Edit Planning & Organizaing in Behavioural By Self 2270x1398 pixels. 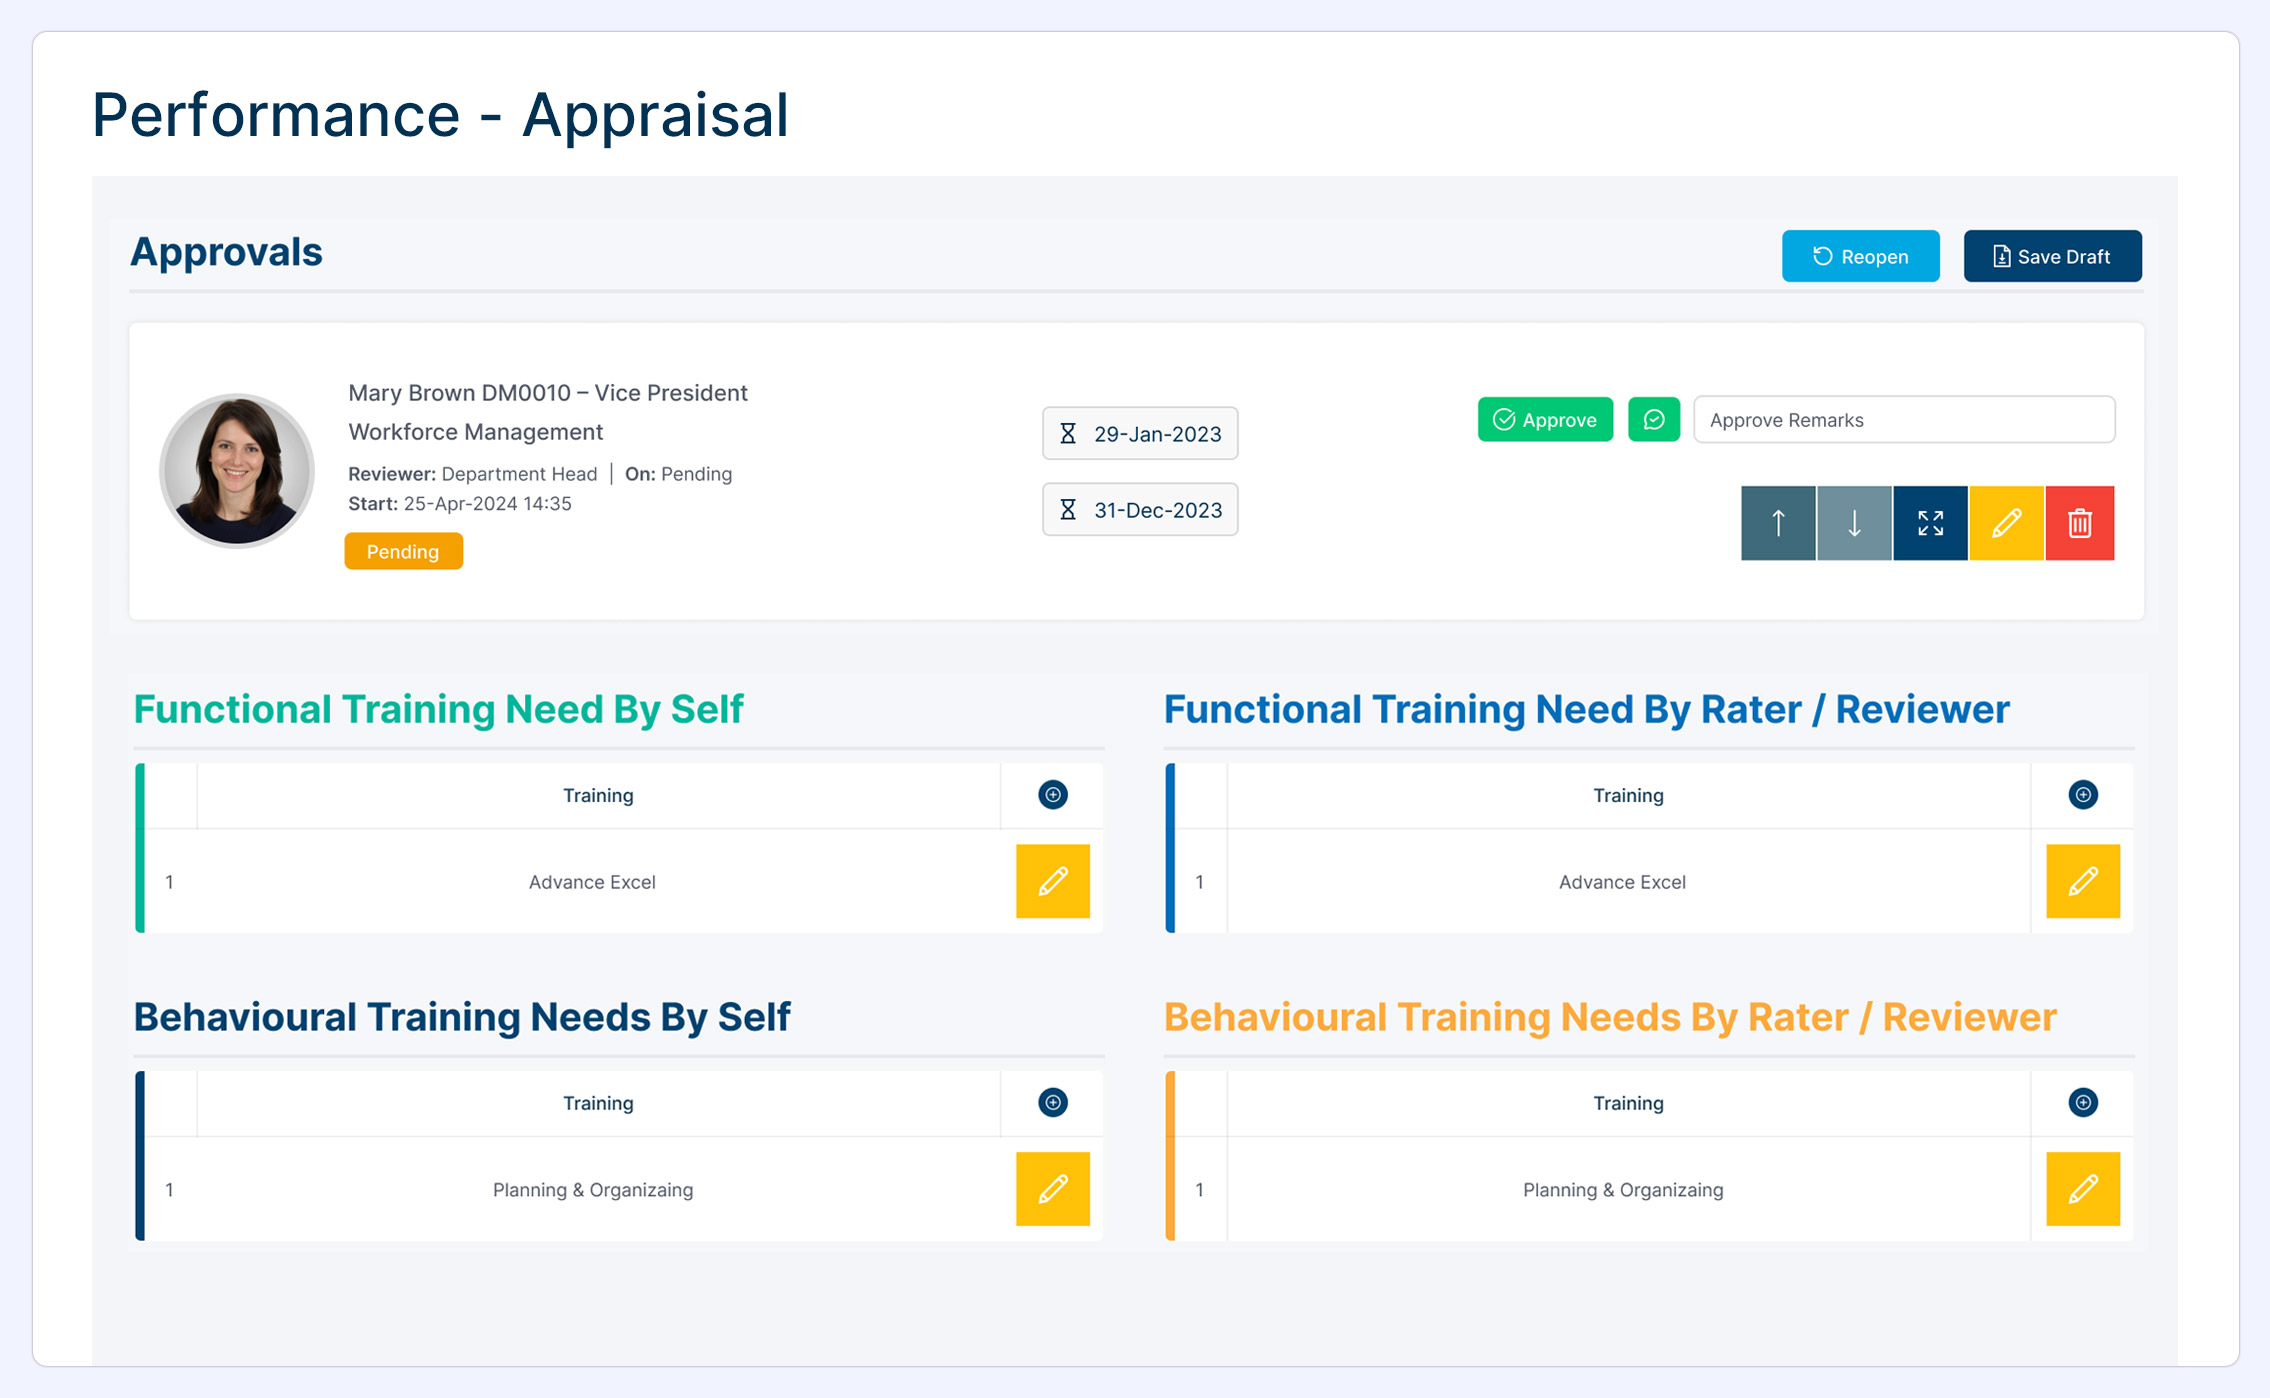point(1052,1189)
